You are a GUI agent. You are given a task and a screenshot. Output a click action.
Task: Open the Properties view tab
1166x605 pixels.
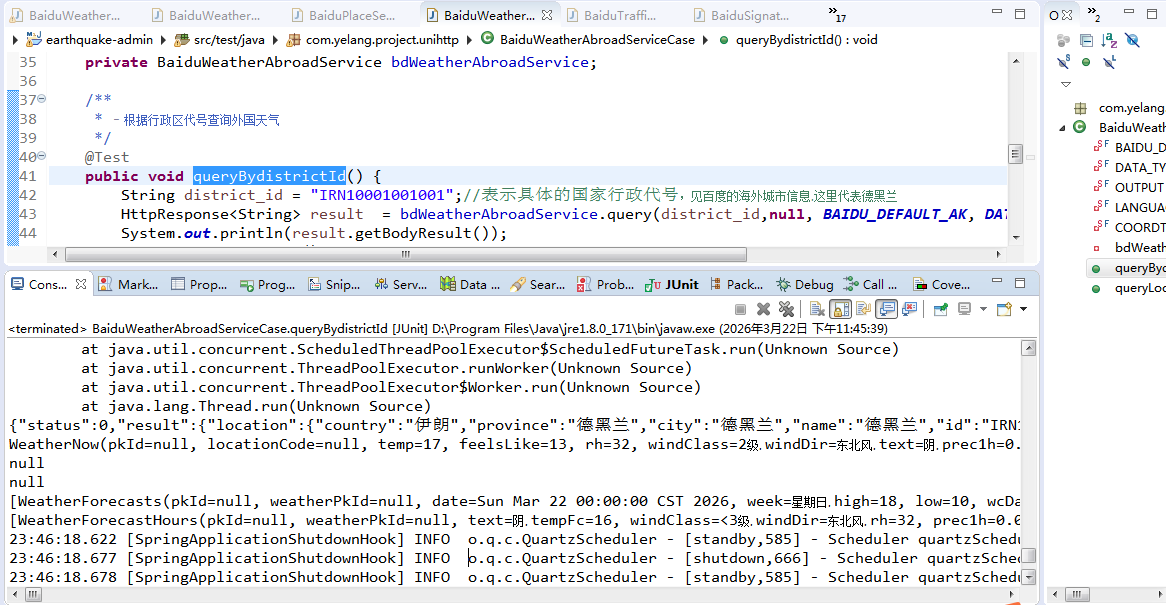(x=199, y=284)
